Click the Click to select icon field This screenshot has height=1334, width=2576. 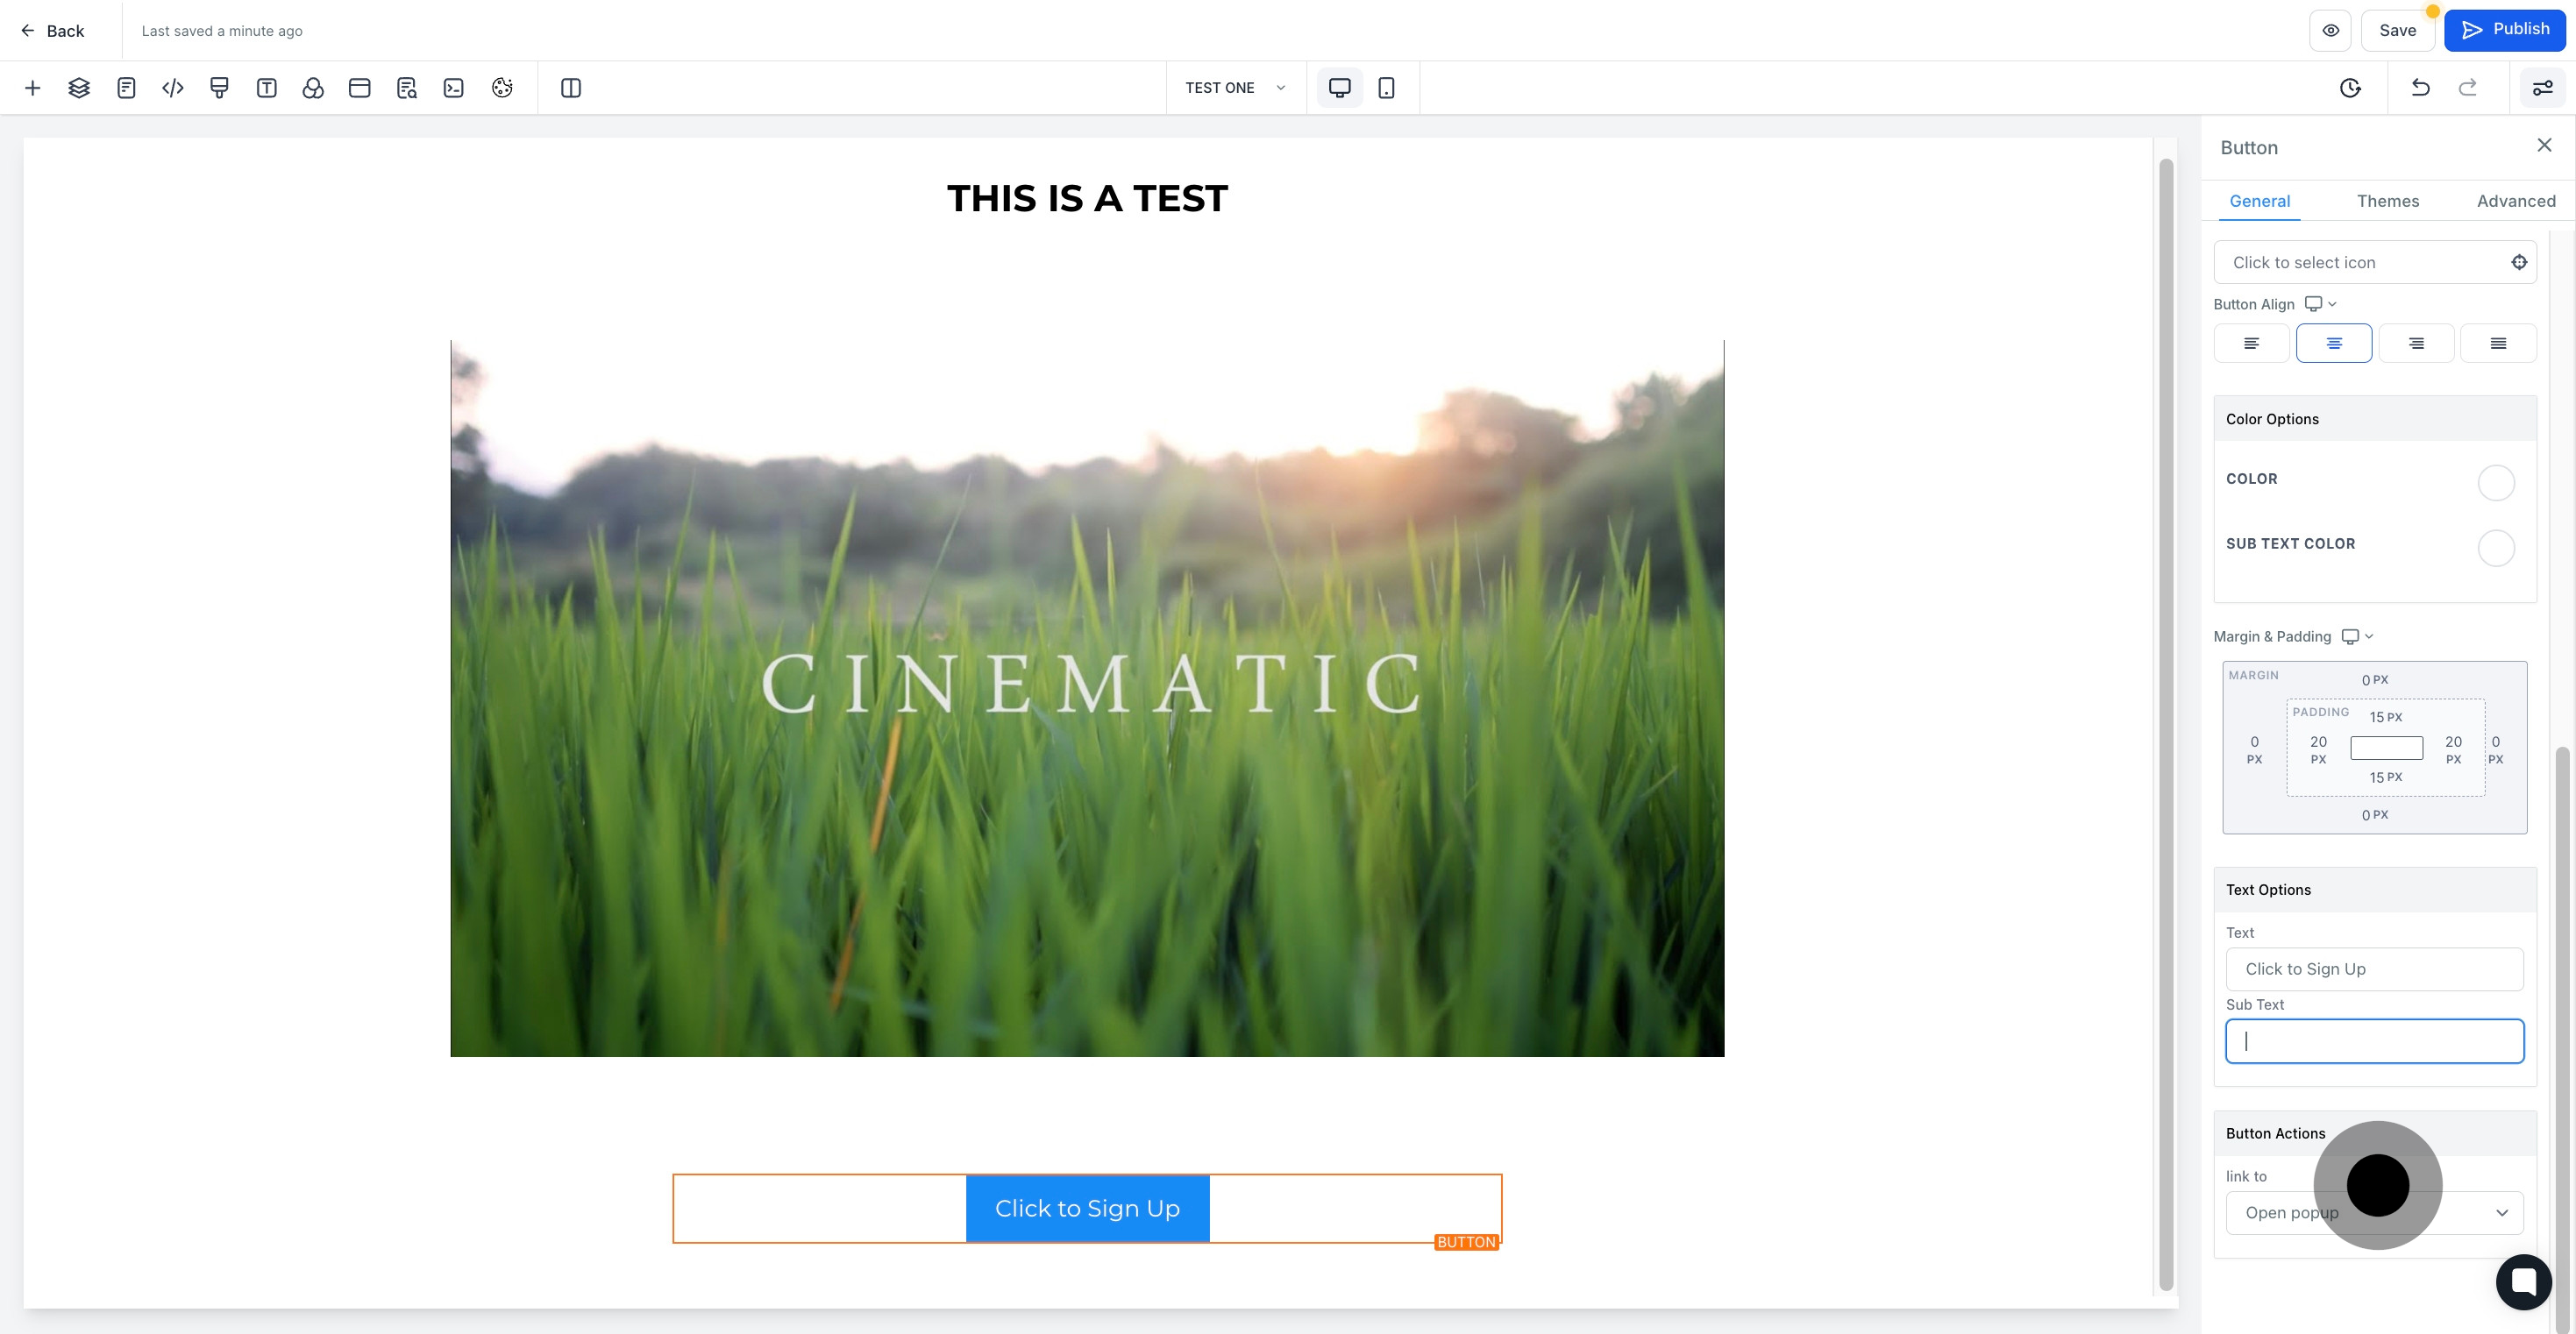pyautogui.click(x=2374, y=262)
